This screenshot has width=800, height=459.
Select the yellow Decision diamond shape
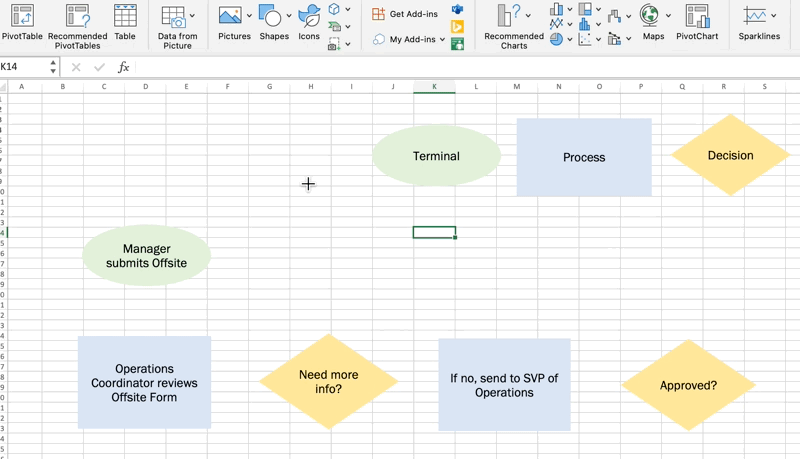point(731,155)
